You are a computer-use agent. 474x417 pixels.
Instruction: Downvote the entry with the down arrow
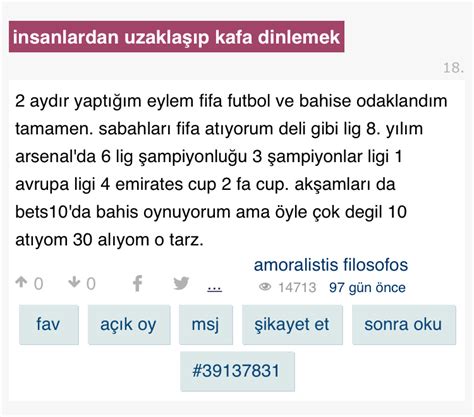click(74, 282)
